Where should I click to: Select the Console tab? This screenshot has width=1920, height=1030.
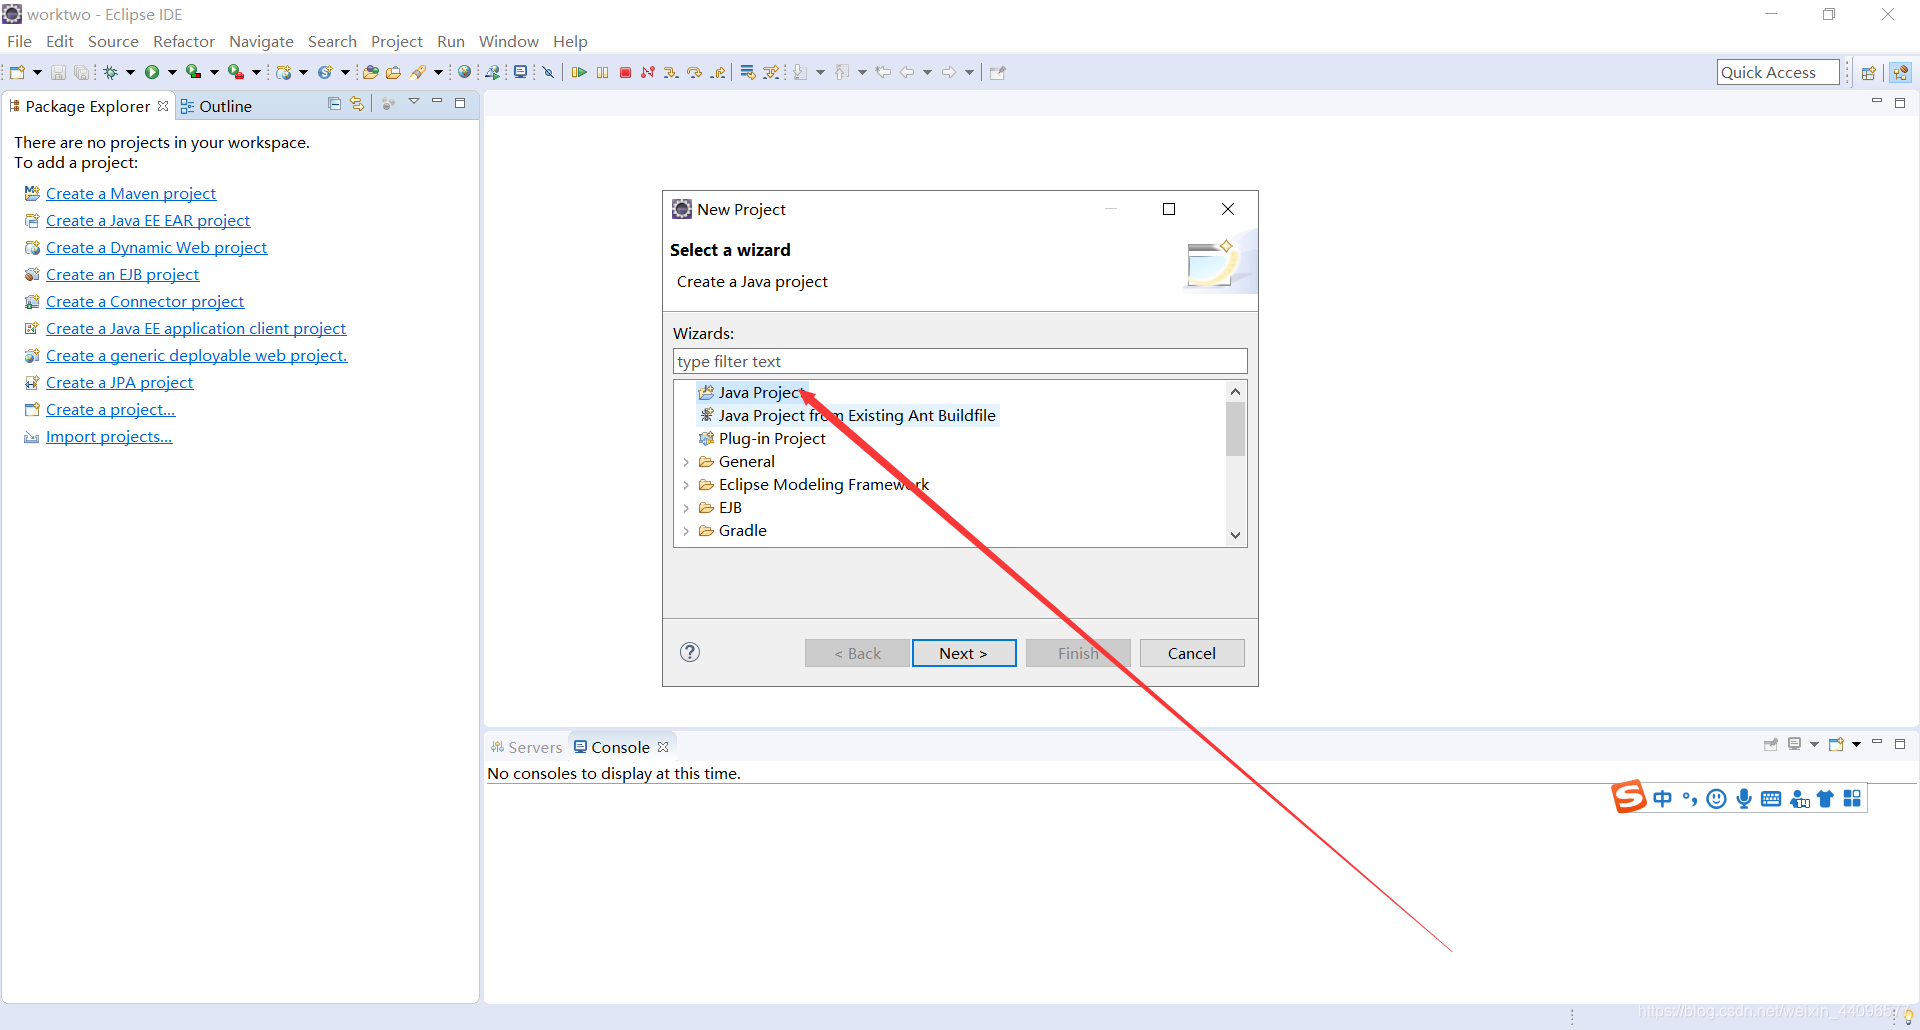coord(620,747)
